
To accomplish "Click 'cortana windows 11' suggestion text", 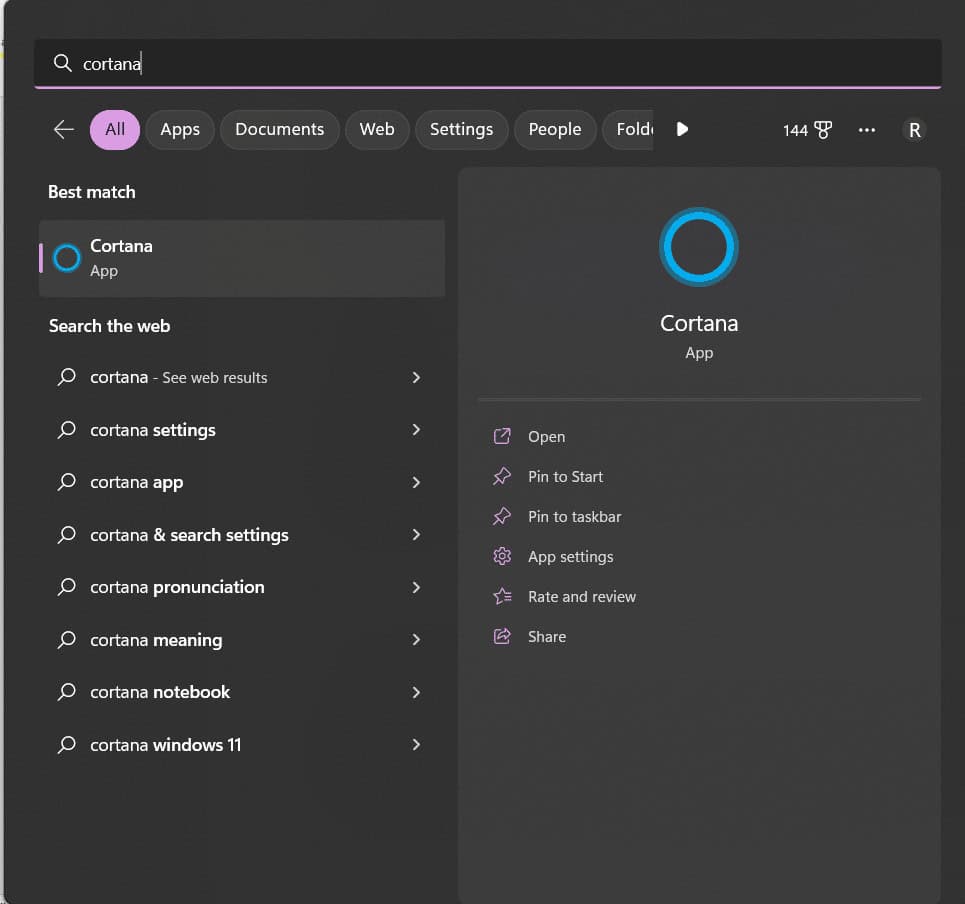I will [x=166, y=745].
